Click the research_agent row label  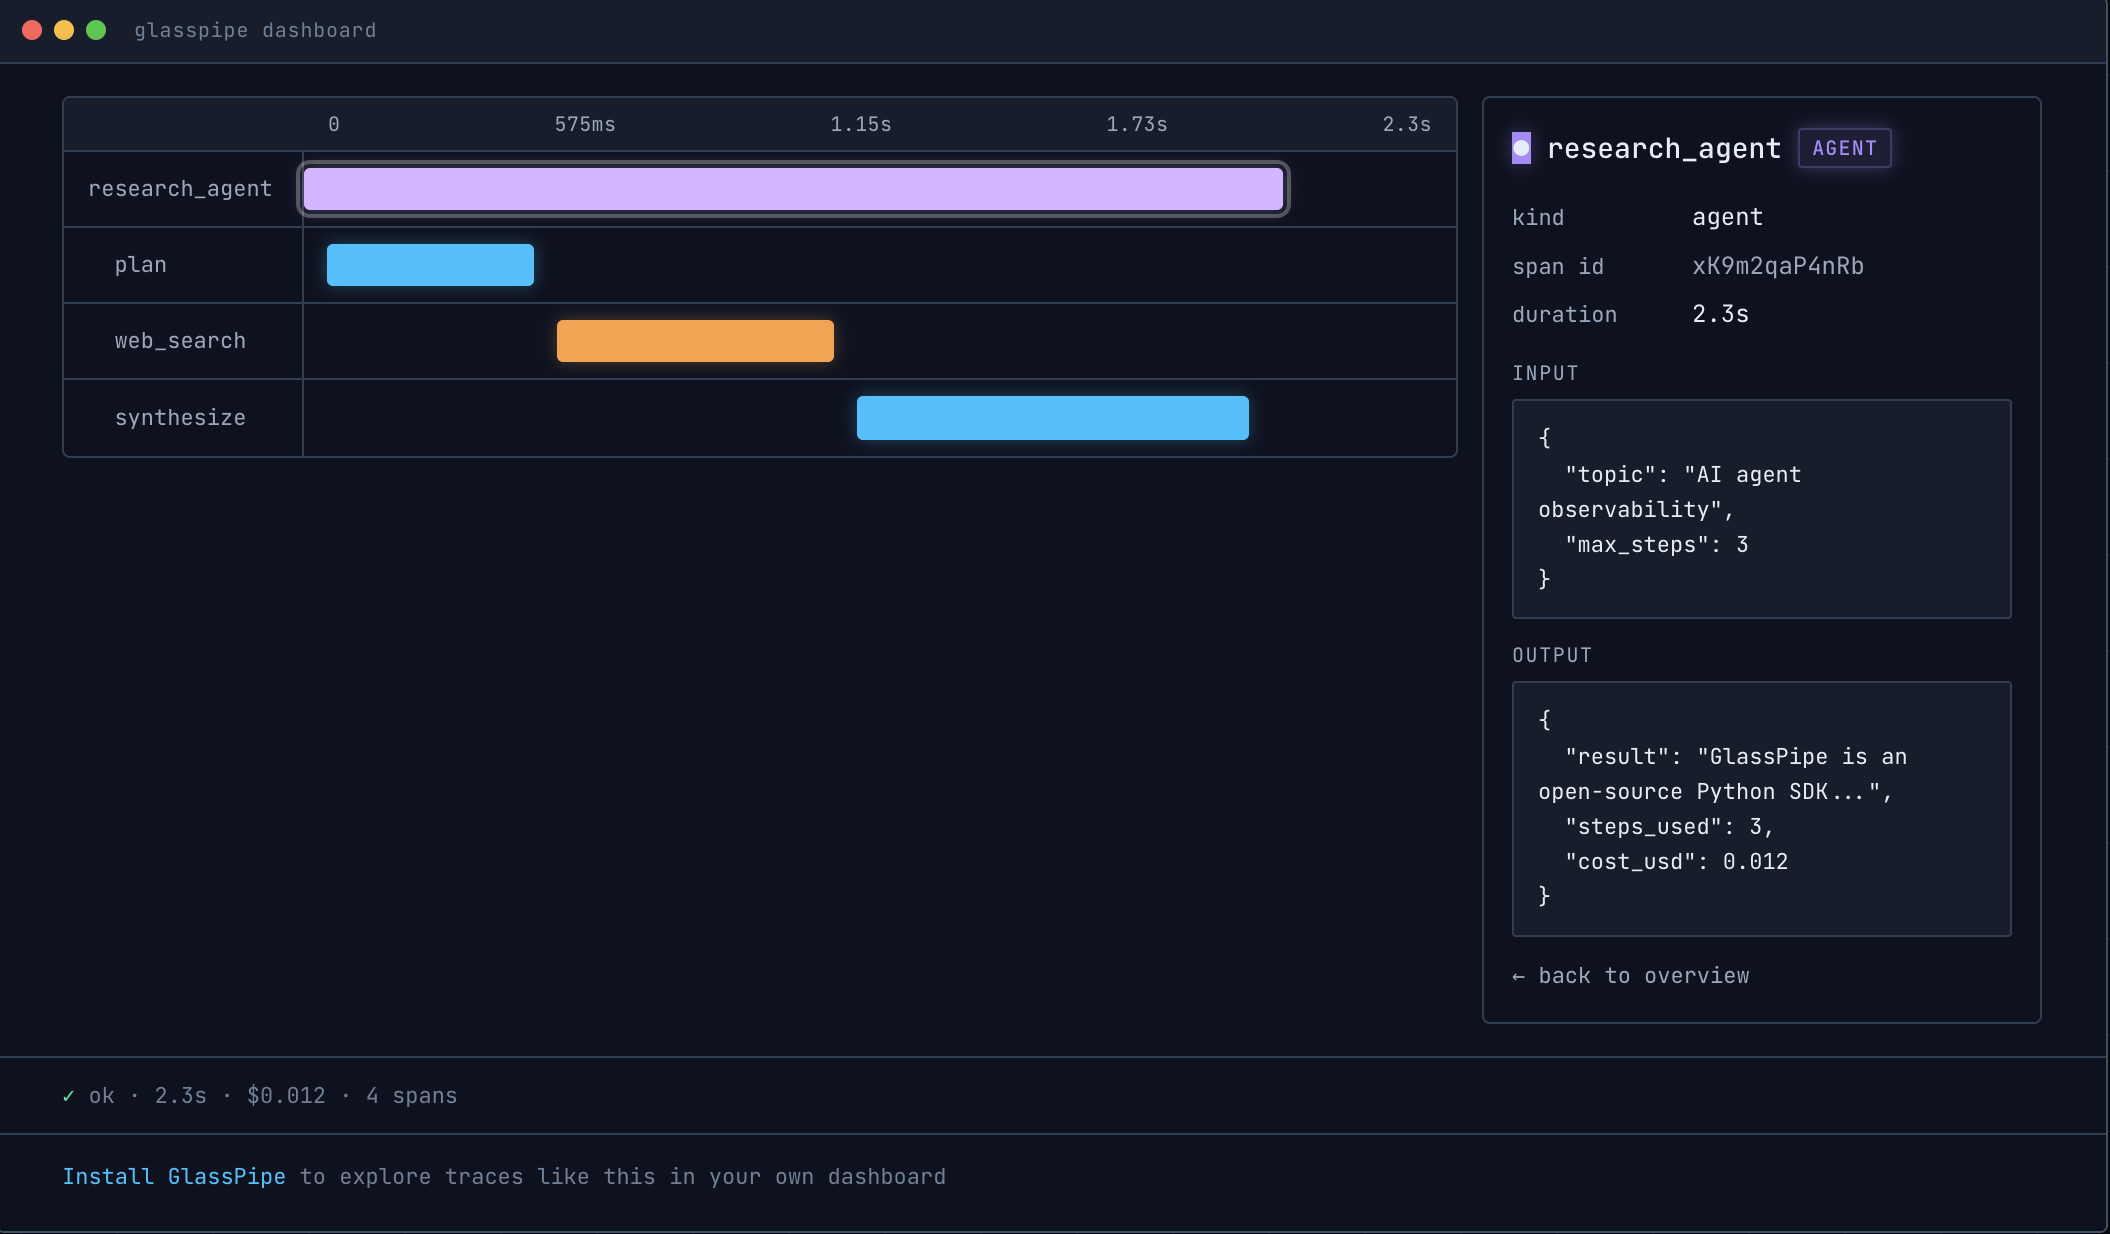pos(180,189)
